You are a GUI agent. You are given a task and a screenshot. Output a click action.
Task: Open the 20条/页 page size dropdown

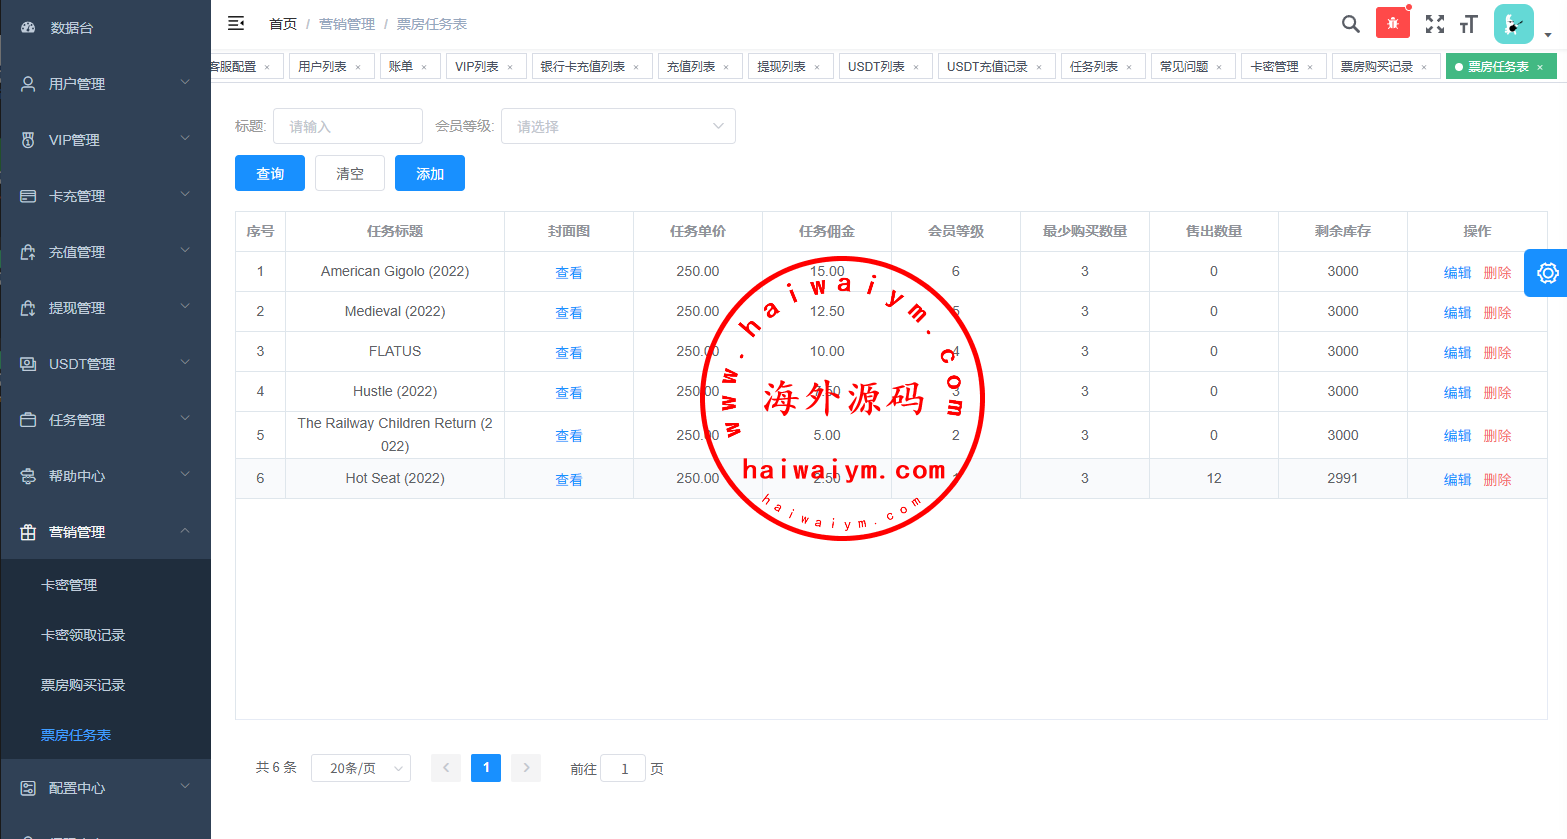coord(360,768)
